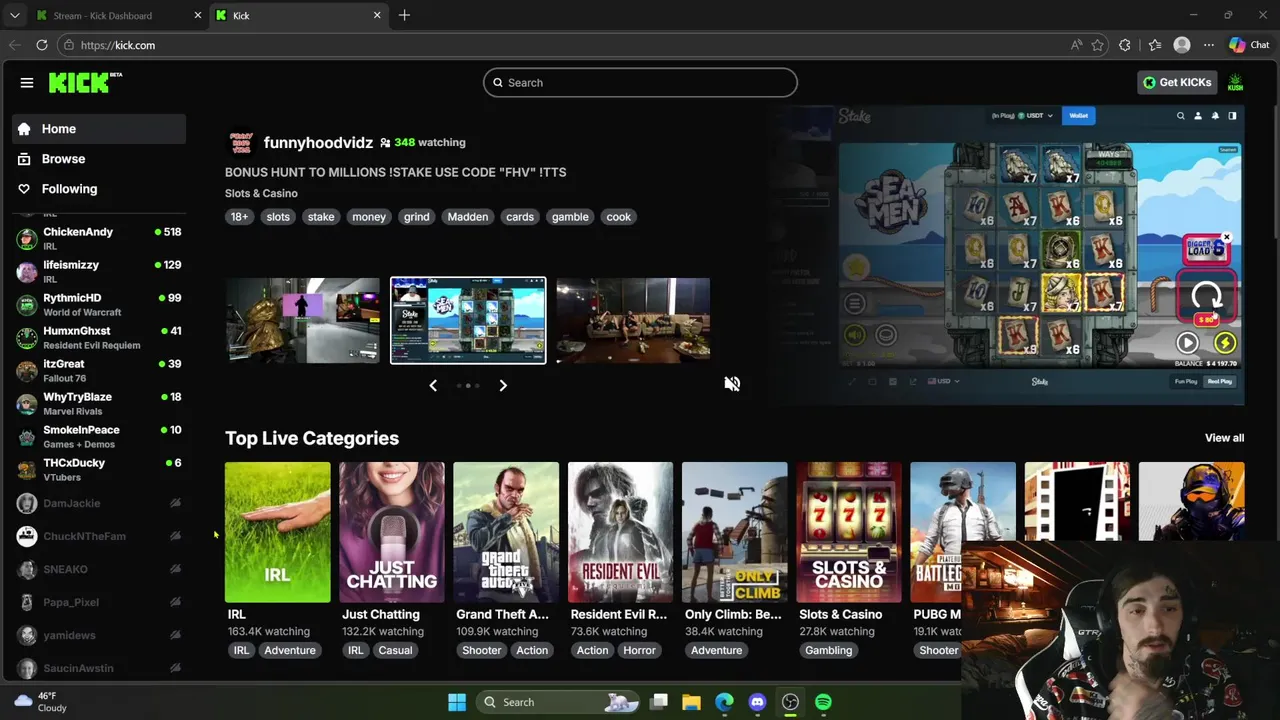Click Get KICKs button
This screenshot has height=720, width=1280.
1177,83
